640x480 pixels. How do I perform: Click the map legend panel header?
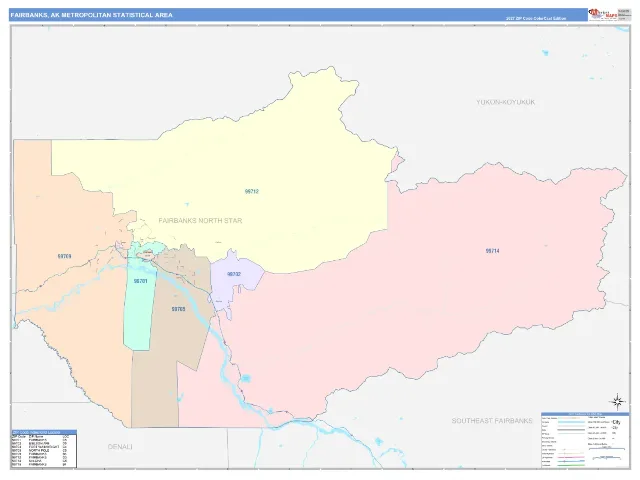pyautogui.click(x=585, y=414)
